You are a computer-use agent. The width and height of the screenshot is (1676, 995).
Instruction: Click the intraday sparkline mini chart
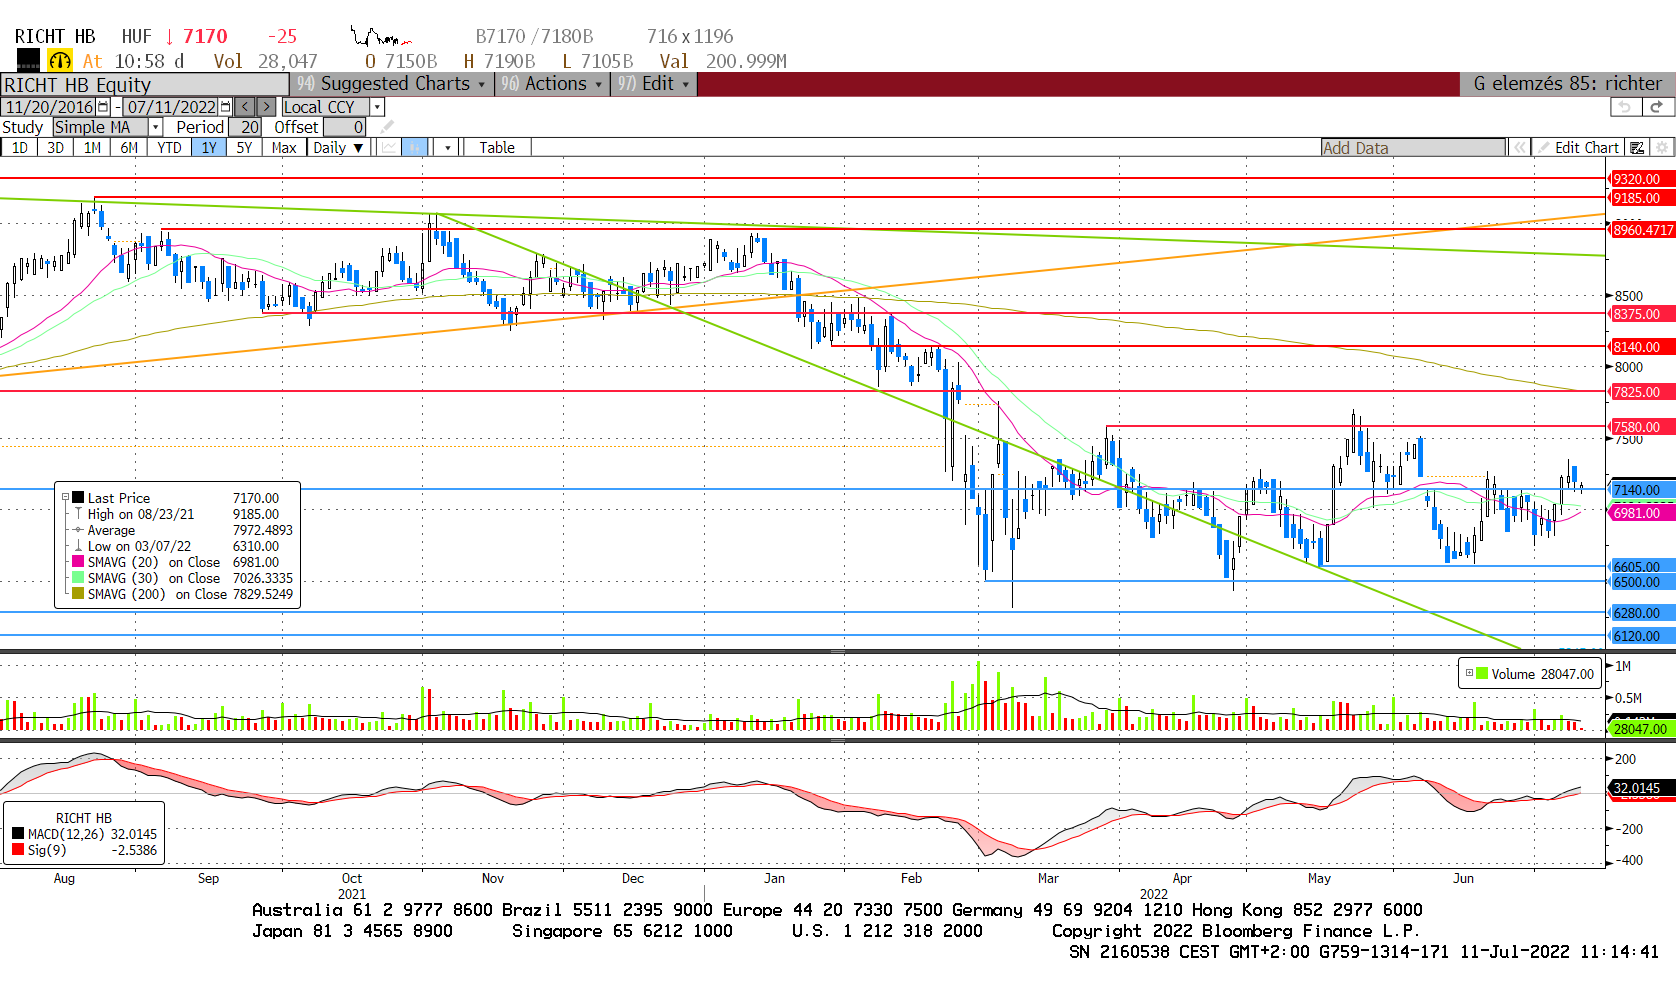380,38
